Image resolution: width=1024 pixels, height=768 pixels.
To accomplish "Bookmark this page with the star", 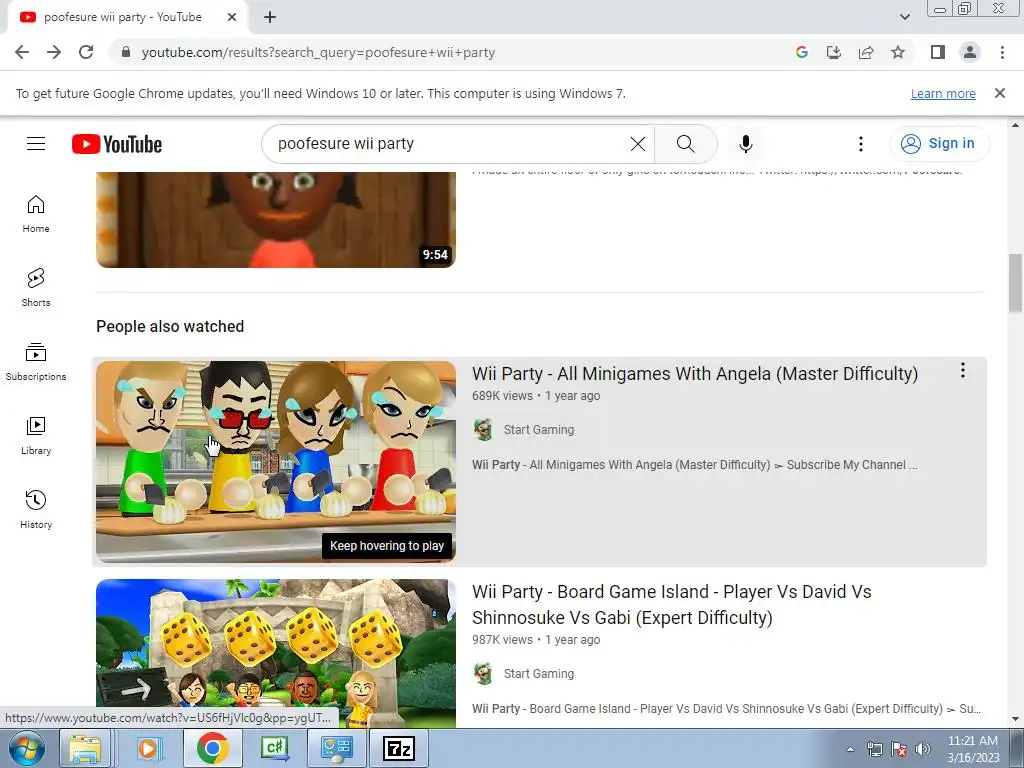I will click(x=898, y=52).
